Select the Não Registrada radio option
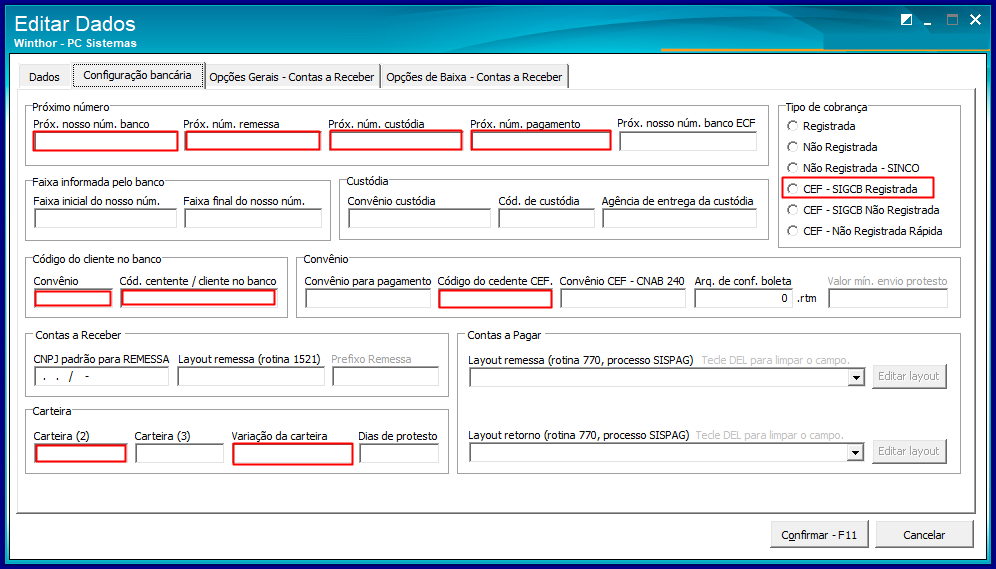The image size is (996, 569). (832, 147)
